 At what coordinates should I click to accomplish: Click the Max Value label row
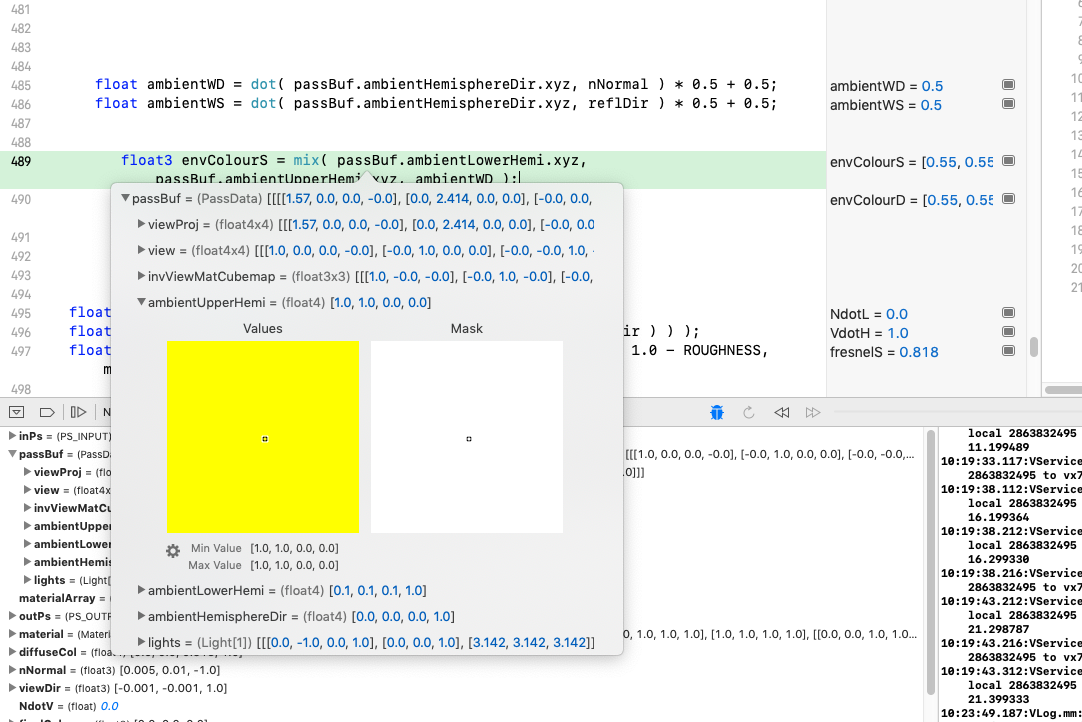pyautogui.click(x=264, y=565)
